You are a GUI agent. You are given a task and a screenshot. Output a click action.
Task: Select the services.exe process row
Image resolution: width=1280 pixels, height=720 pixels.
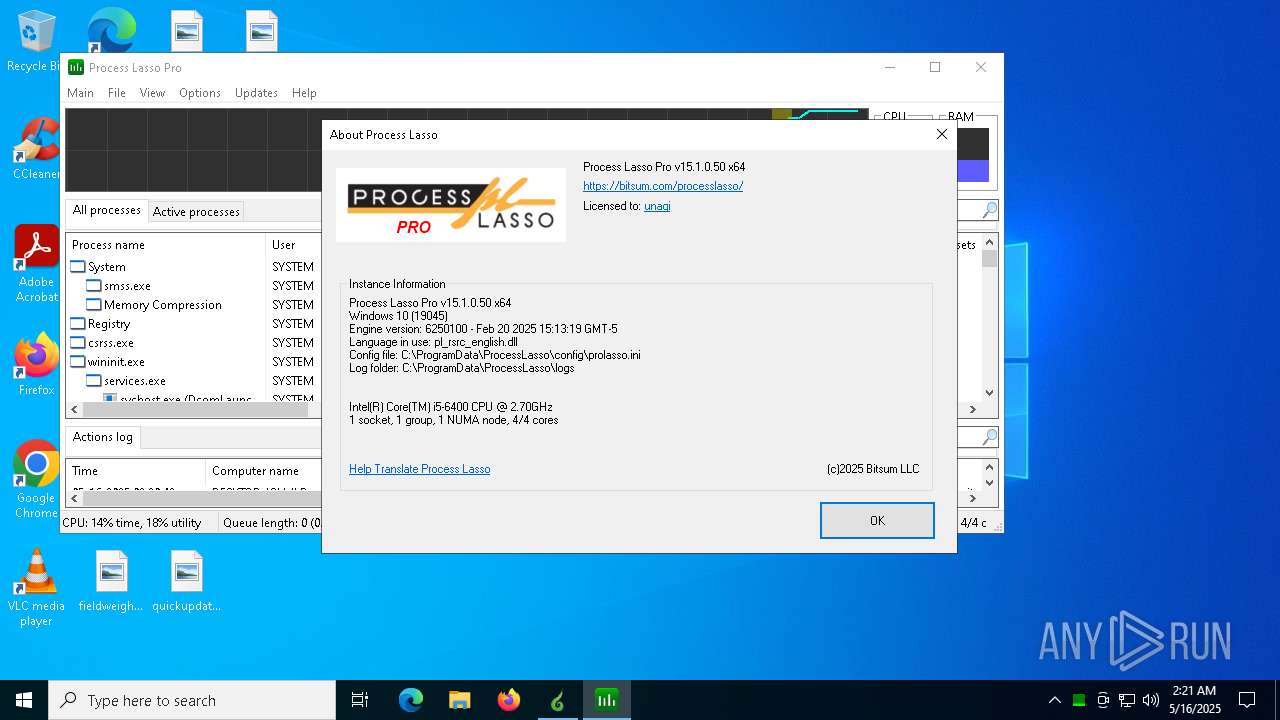pyautogui.click(x=194, y=381)
